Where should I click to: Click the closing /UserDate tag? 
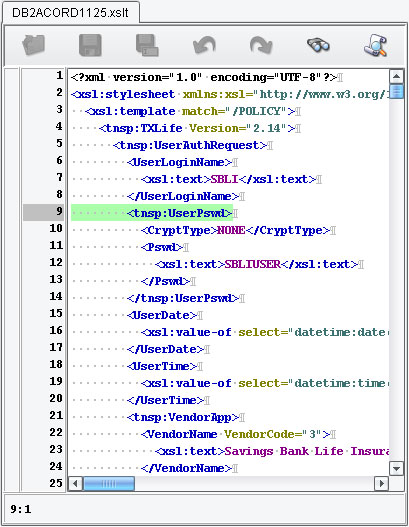[x=165, y=350]
